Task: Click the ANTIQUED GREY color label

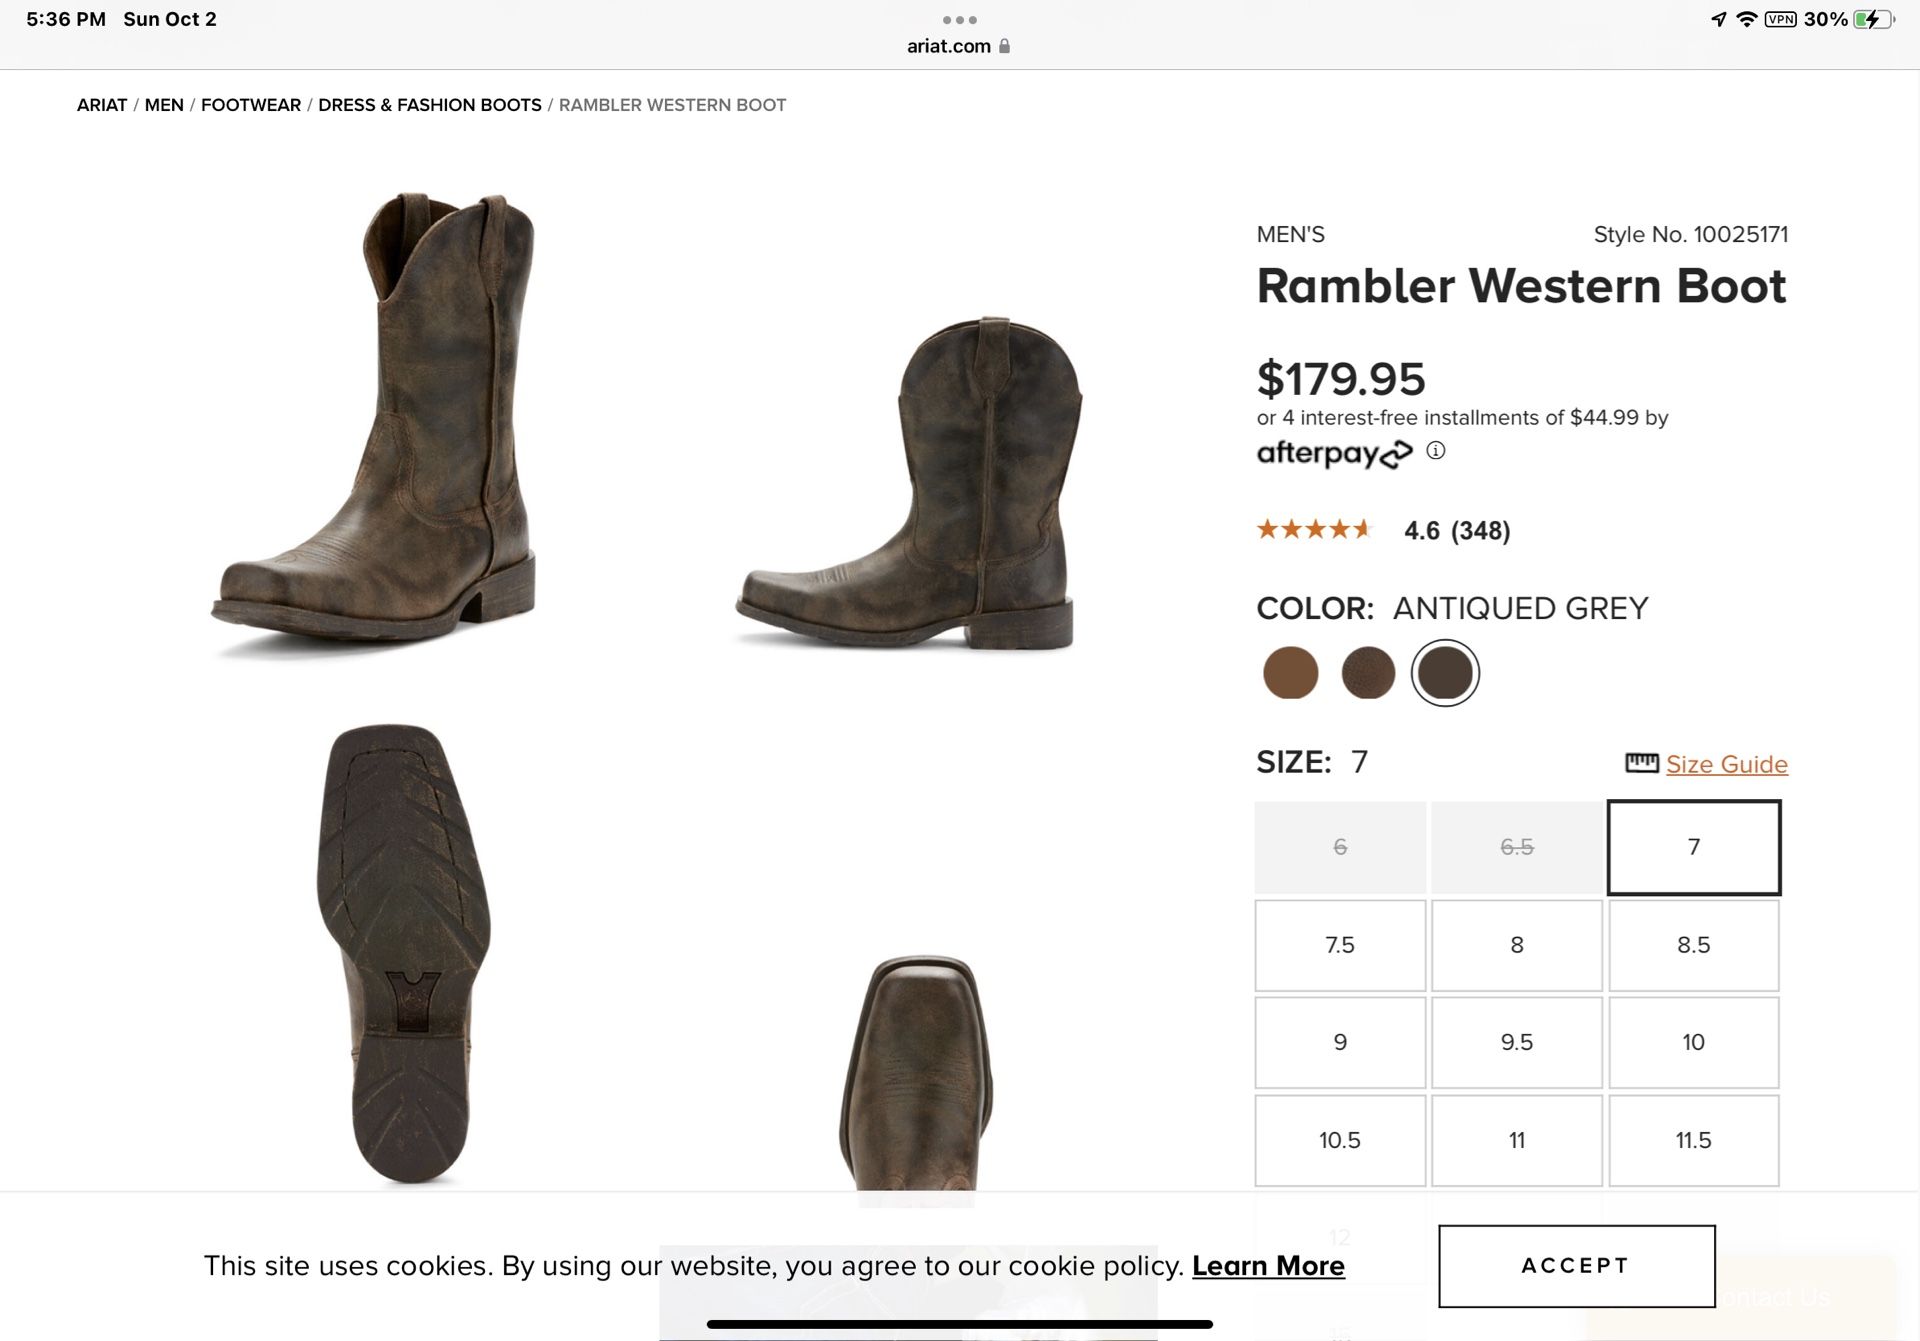Action: coord(1520,608)
